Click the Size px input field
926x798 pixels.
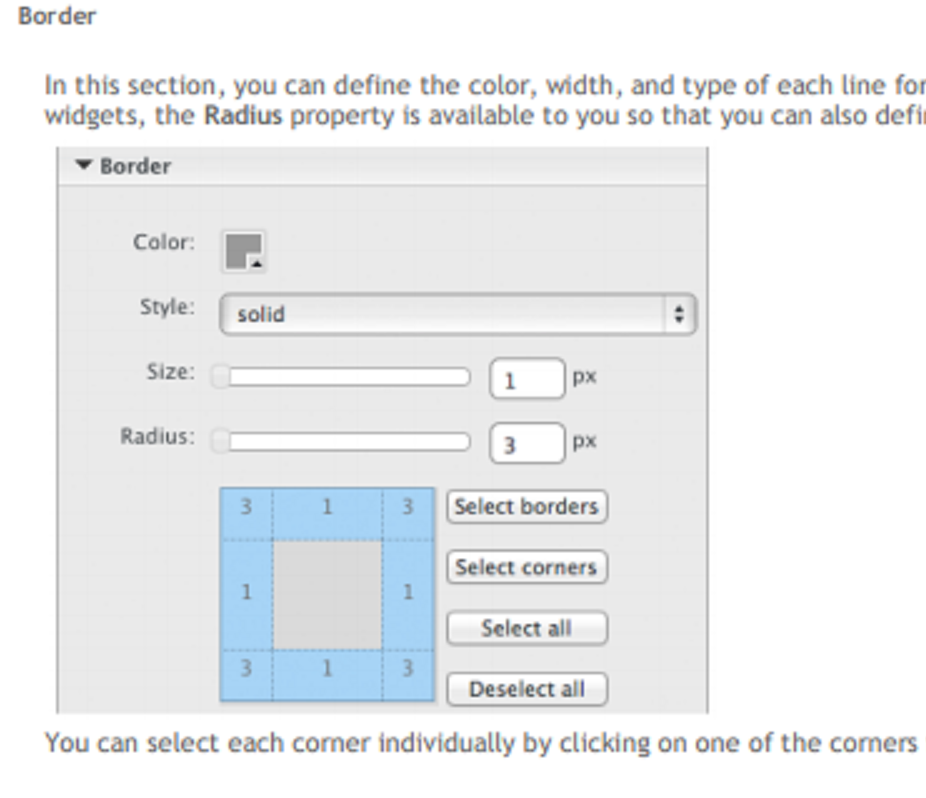coord(527,379)
